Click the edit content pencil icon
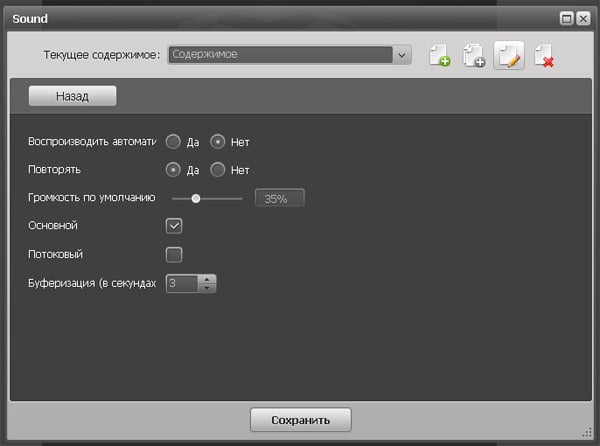This screenshot has width=600, height=446. click(x=509, y=57)
